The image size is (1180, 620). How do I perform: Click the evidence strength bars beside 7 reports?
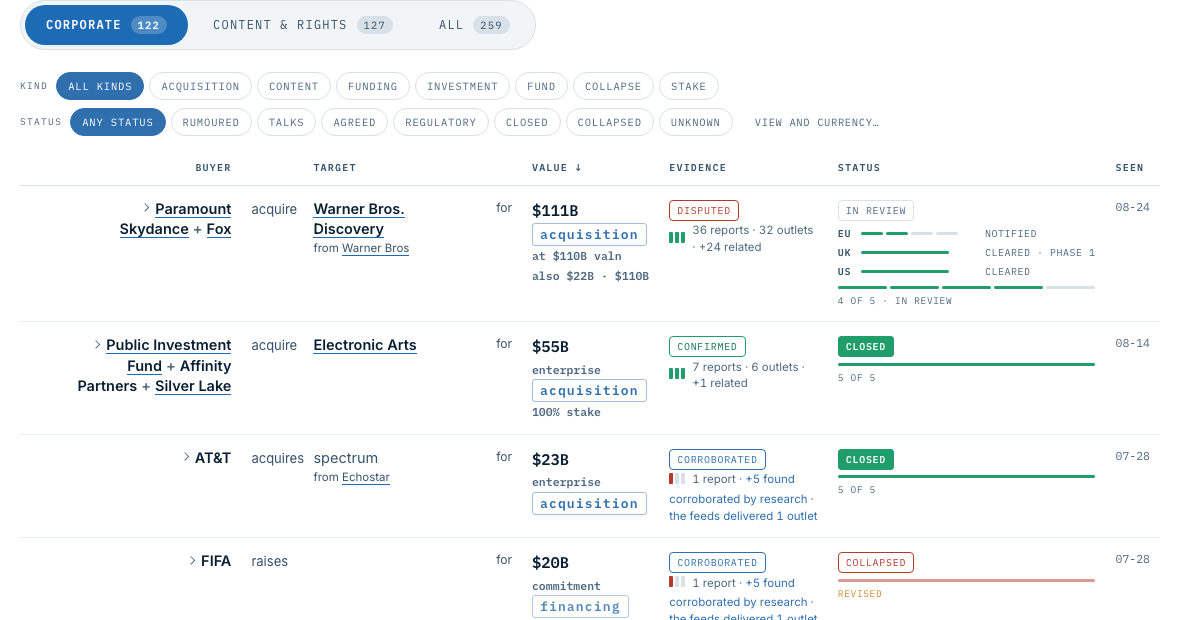[x=677, y=373]
